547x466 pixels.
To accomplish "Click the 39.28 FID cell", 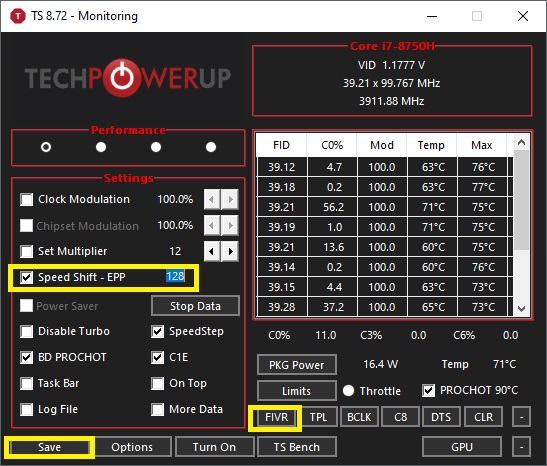I will (282, 307).
